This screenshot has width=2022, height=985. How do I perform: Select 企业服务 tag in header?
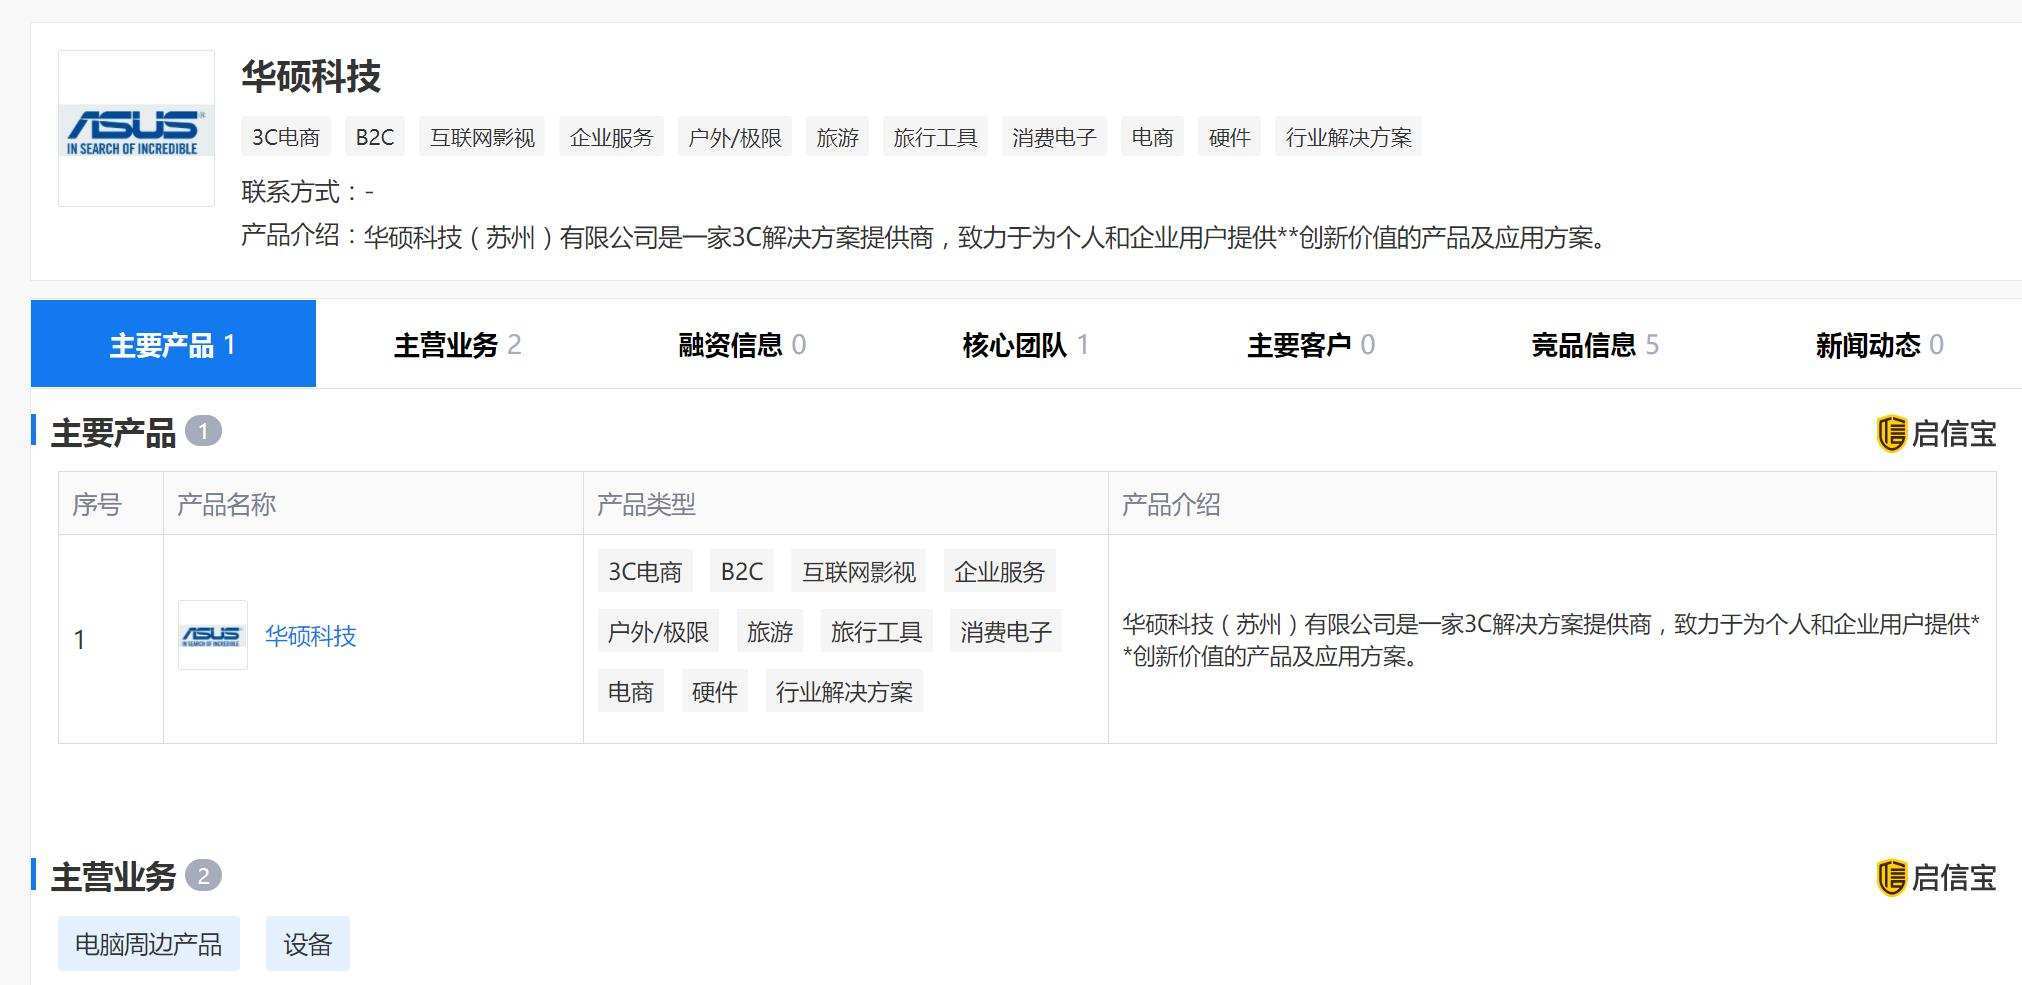coord(611,137)
